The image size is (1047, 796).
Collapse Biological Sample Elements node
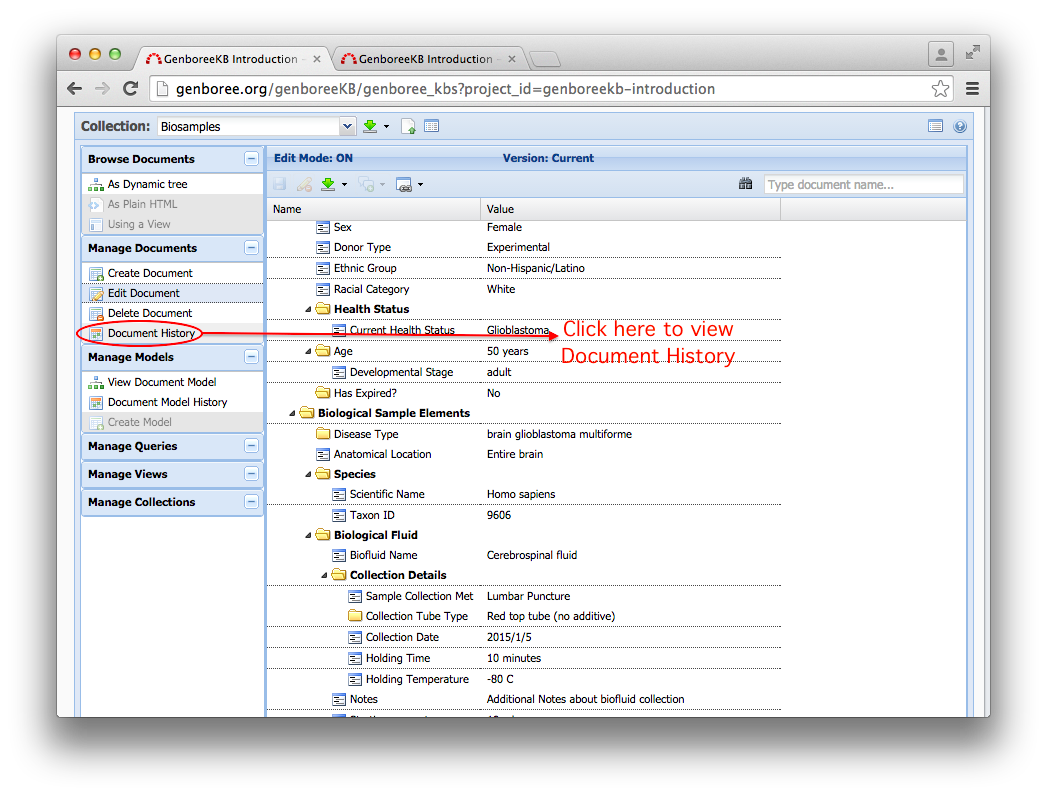point(292,413)
